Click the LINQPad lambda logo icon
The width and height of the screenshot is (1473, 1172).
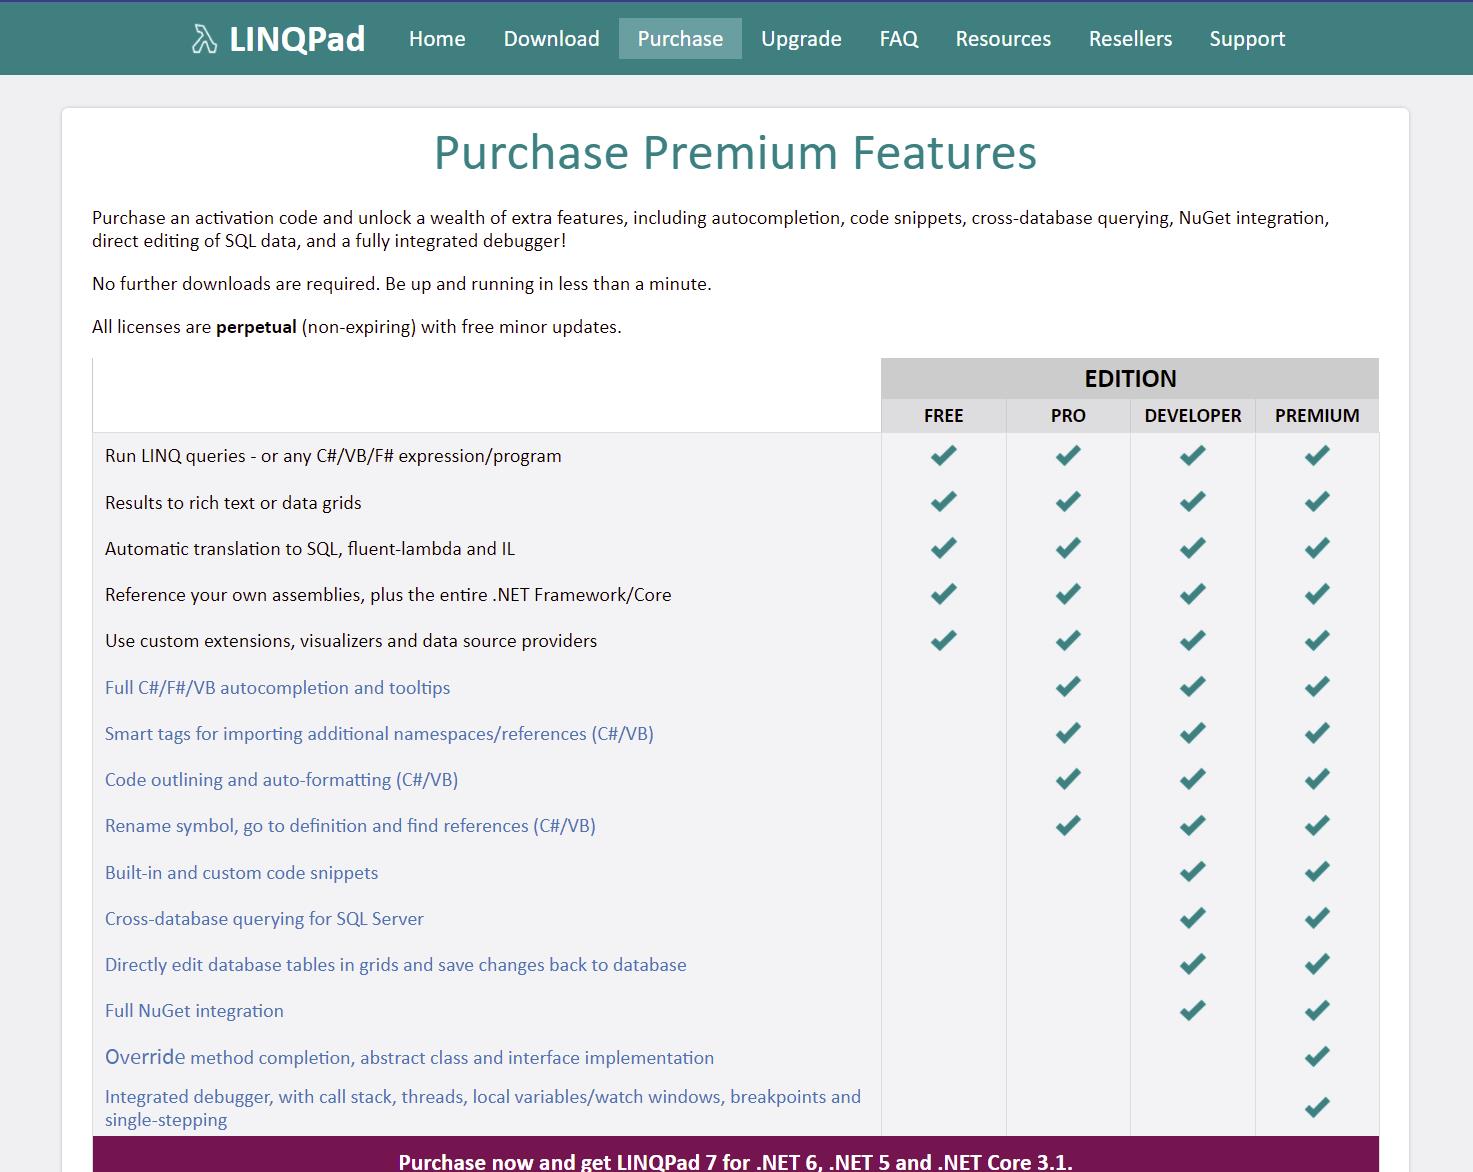pyautogui.click(x=204, y=38)
